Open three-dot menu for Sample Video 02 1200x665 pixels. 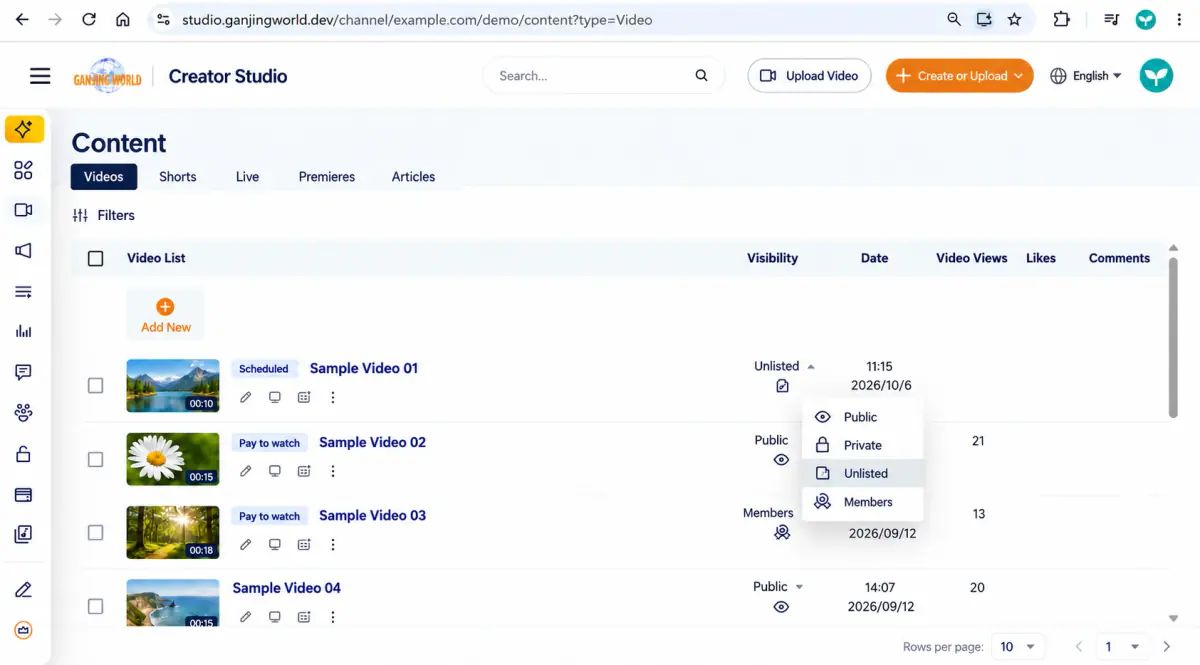point(333,471)
